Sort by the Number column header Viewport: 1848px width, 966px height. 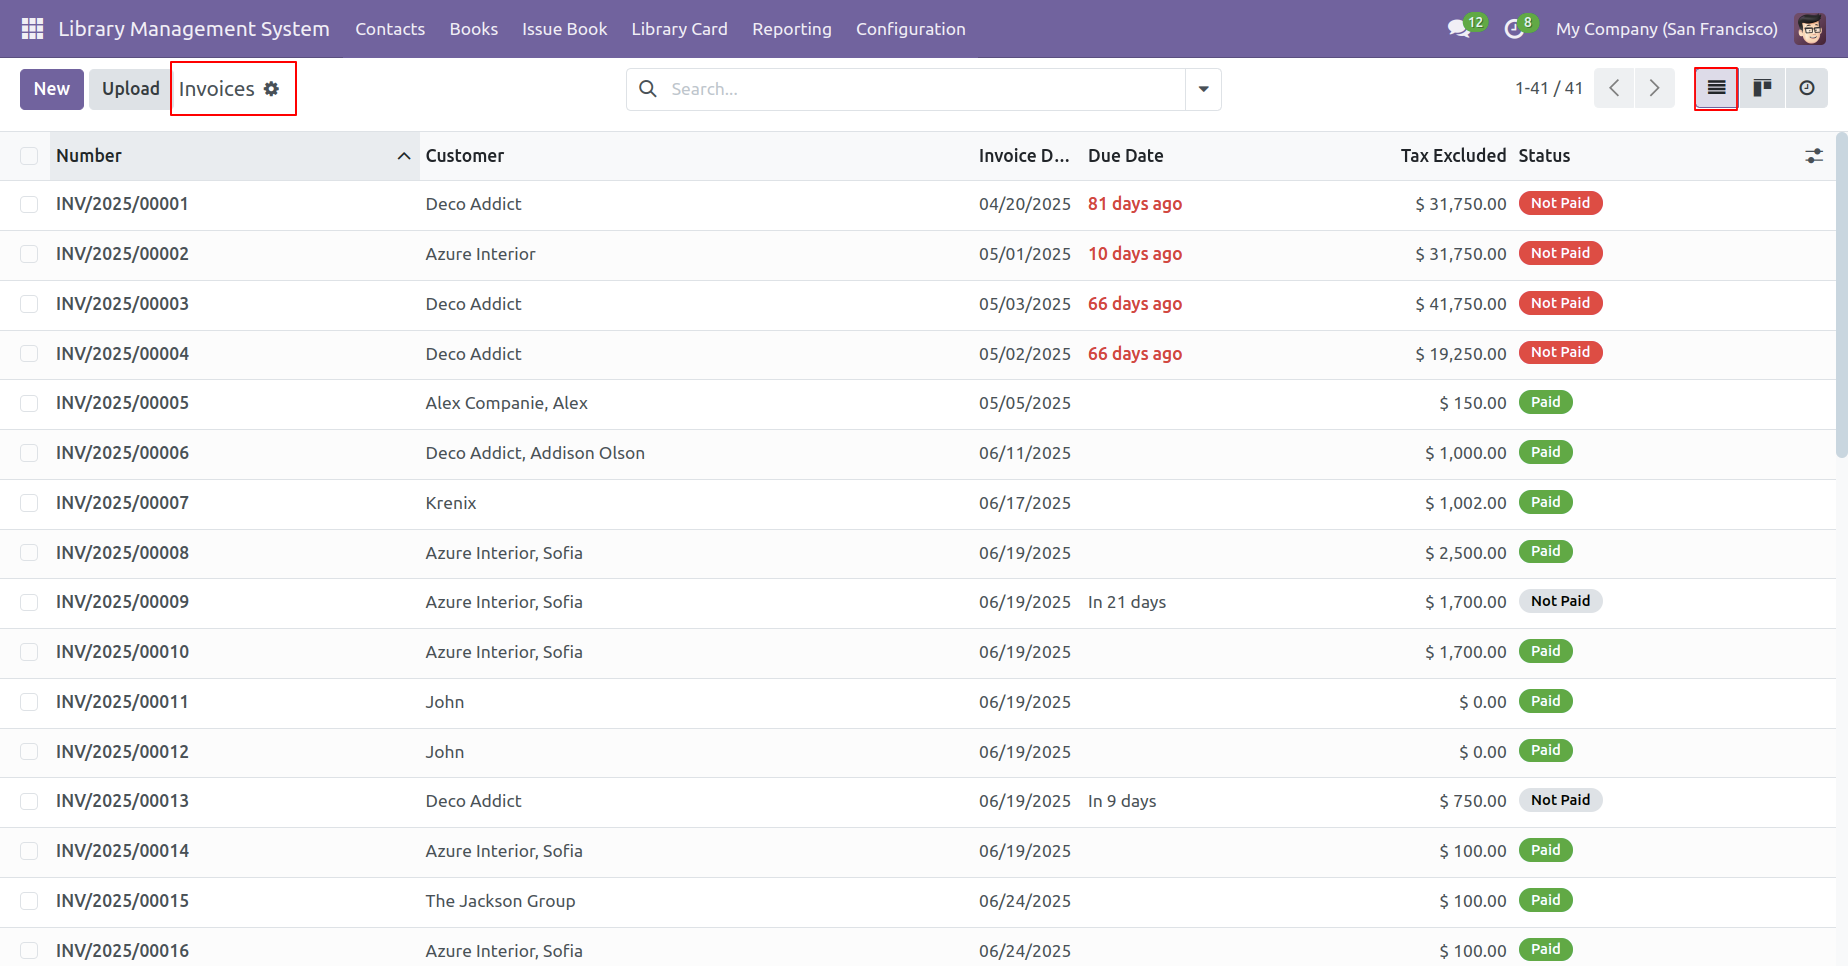89,156
